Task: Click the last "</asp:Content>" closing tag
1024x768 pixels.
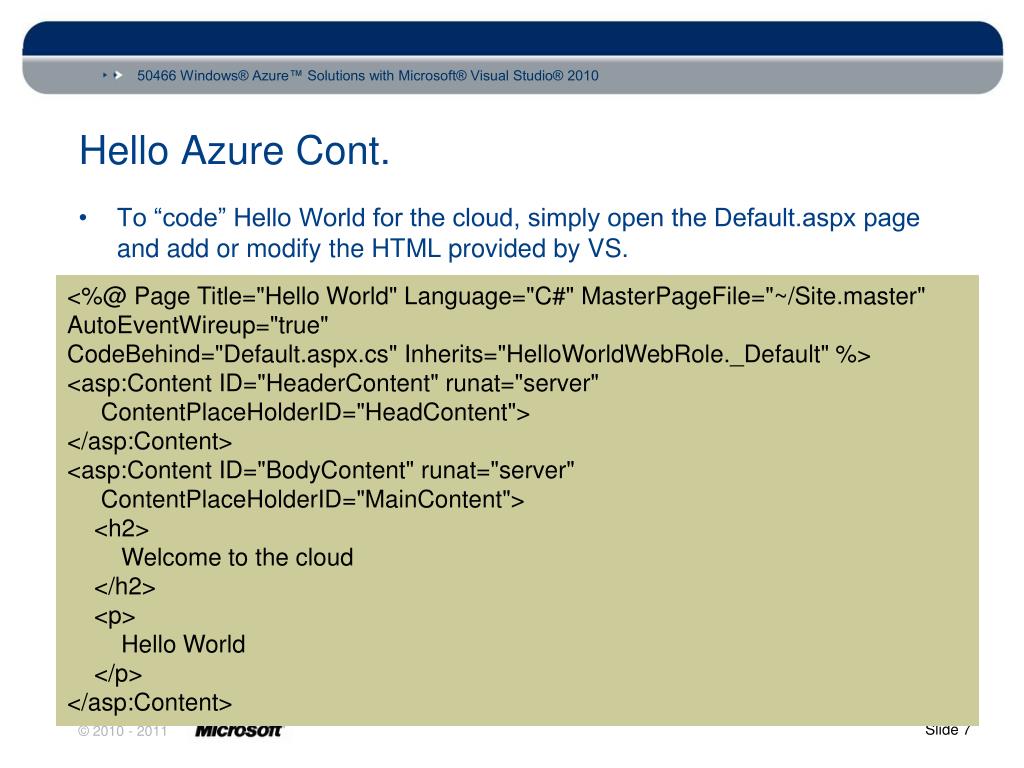Action: [150, 703]
